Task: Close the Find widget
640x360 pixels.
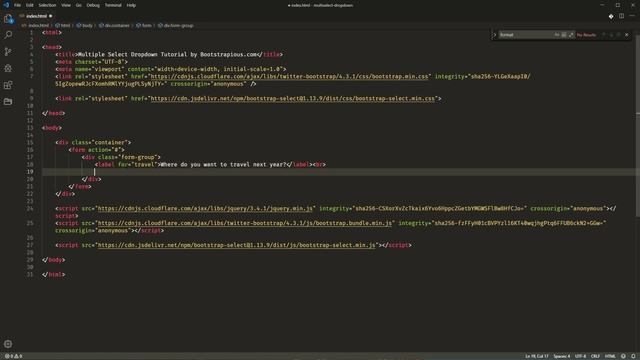Action: (627, 35)
